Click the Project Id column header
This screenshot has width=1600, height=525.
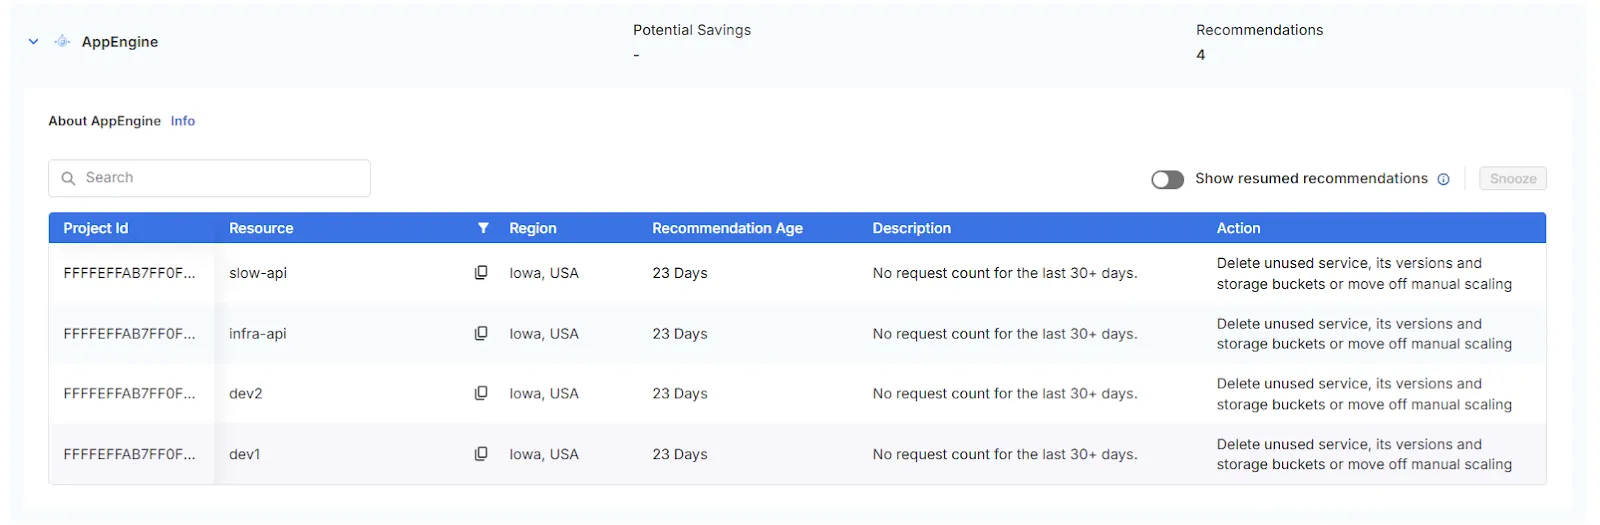pos(96,228)
